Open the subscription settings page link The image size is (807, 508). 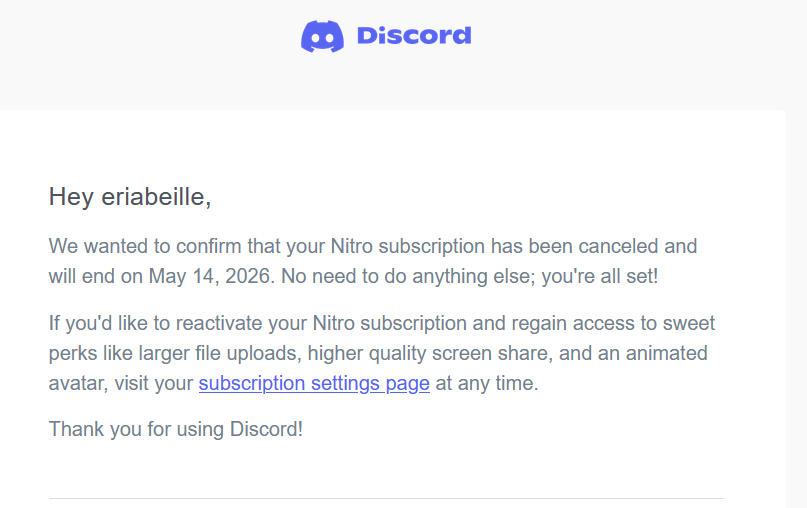[x=314, y=383]
